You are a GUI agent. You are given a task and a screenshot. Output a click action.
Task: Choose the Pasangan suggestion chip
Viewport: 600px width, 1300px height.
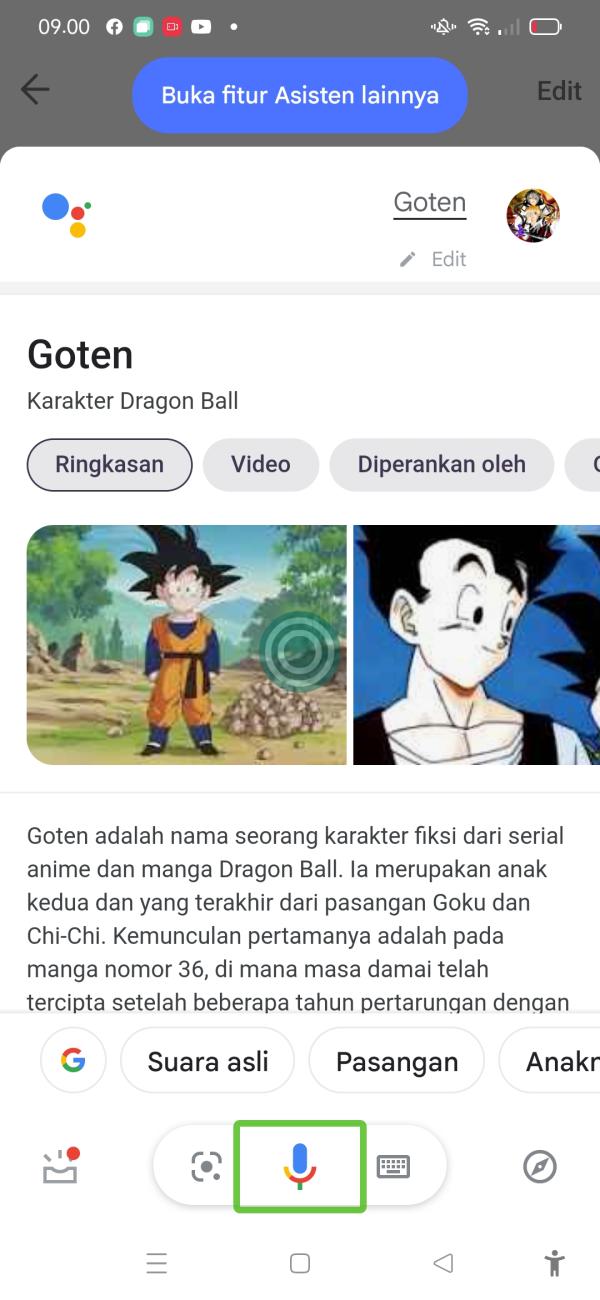[397, 1061]
